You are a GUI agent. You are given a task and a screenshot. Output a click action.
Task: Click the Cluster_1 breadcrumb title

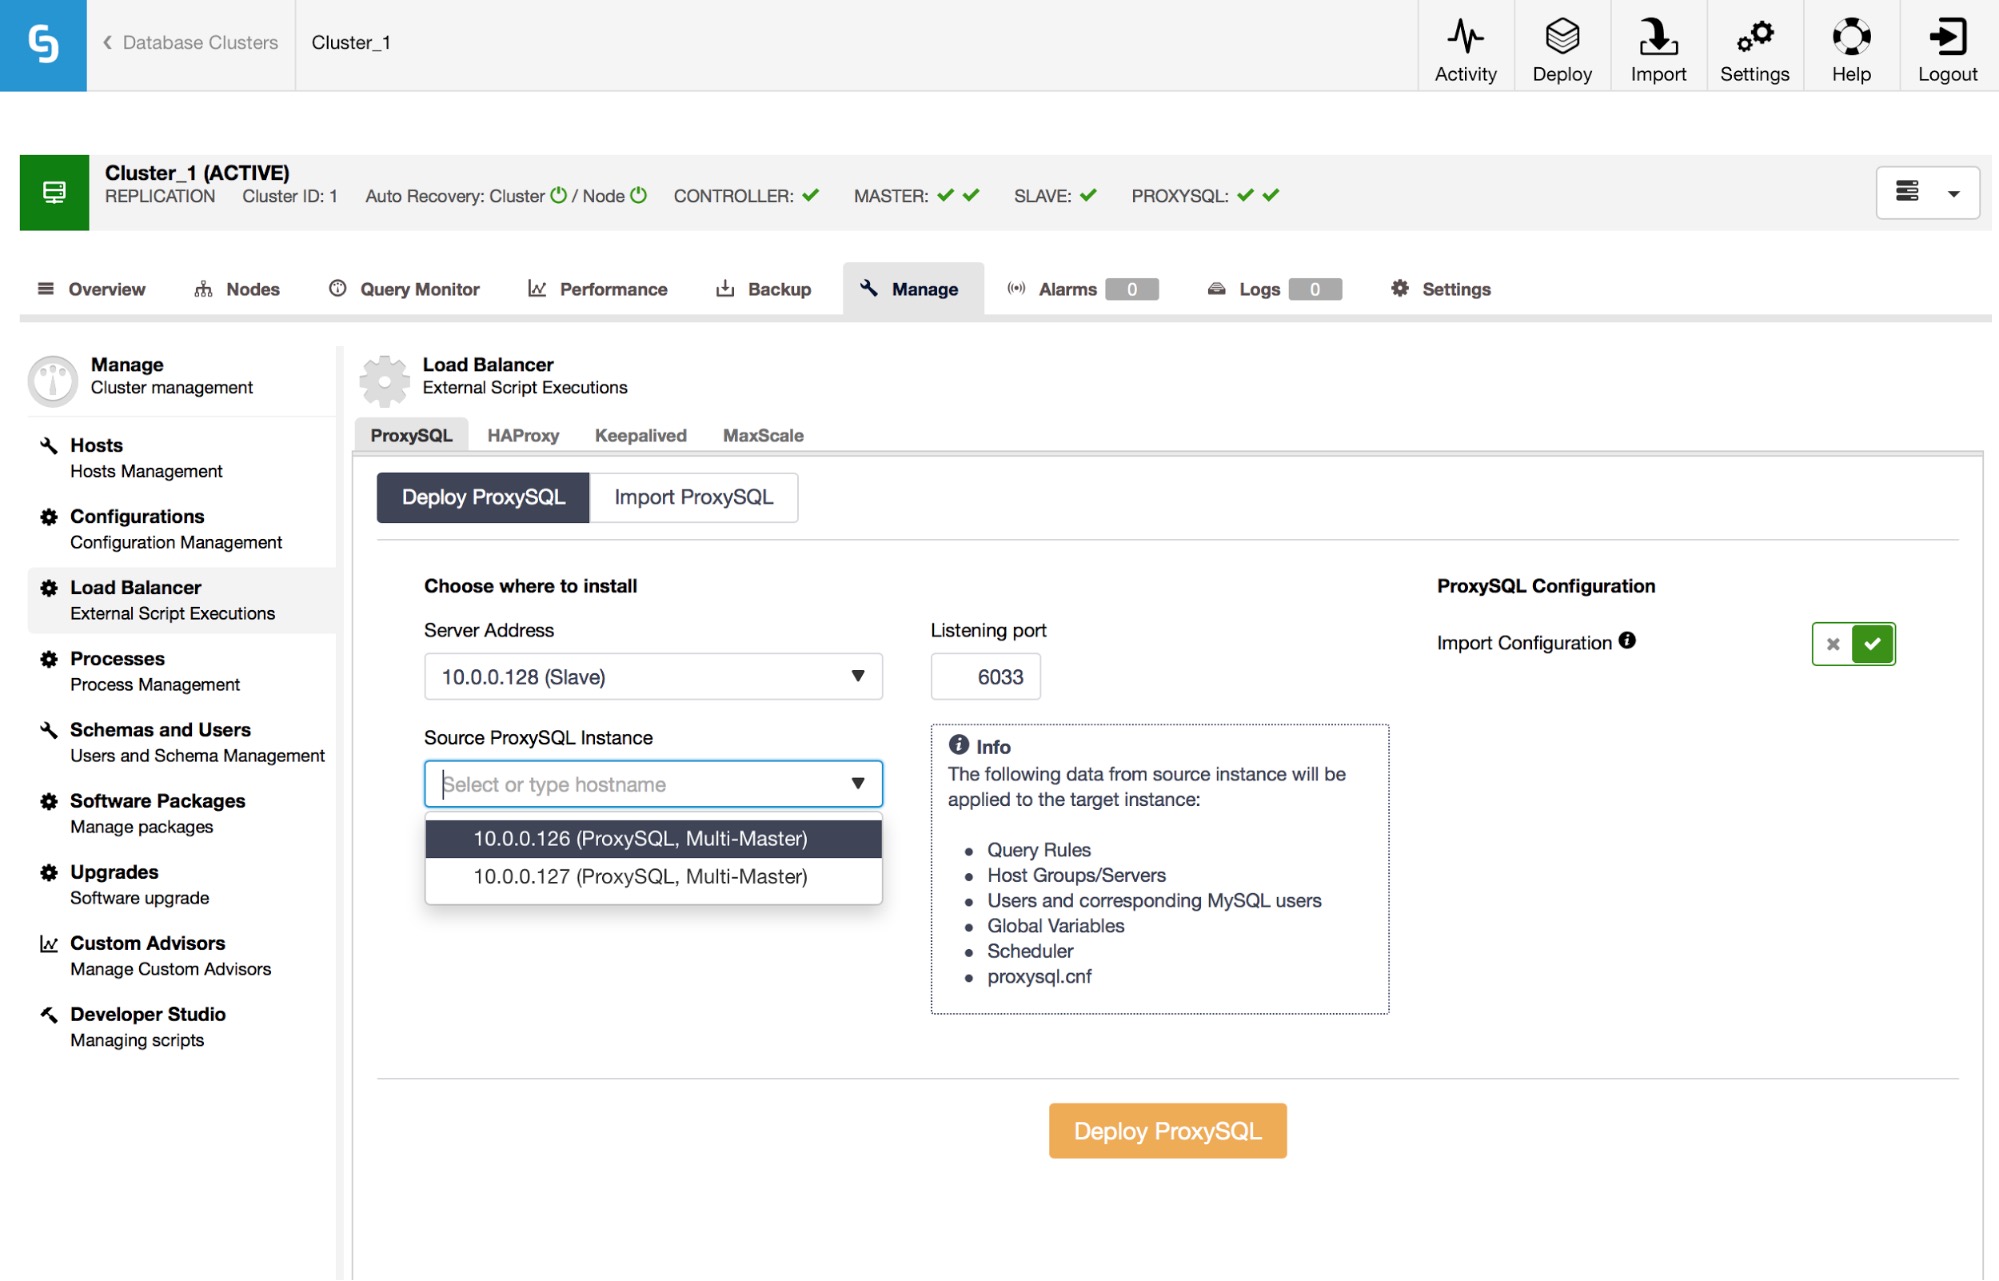[x=351, y=43]
